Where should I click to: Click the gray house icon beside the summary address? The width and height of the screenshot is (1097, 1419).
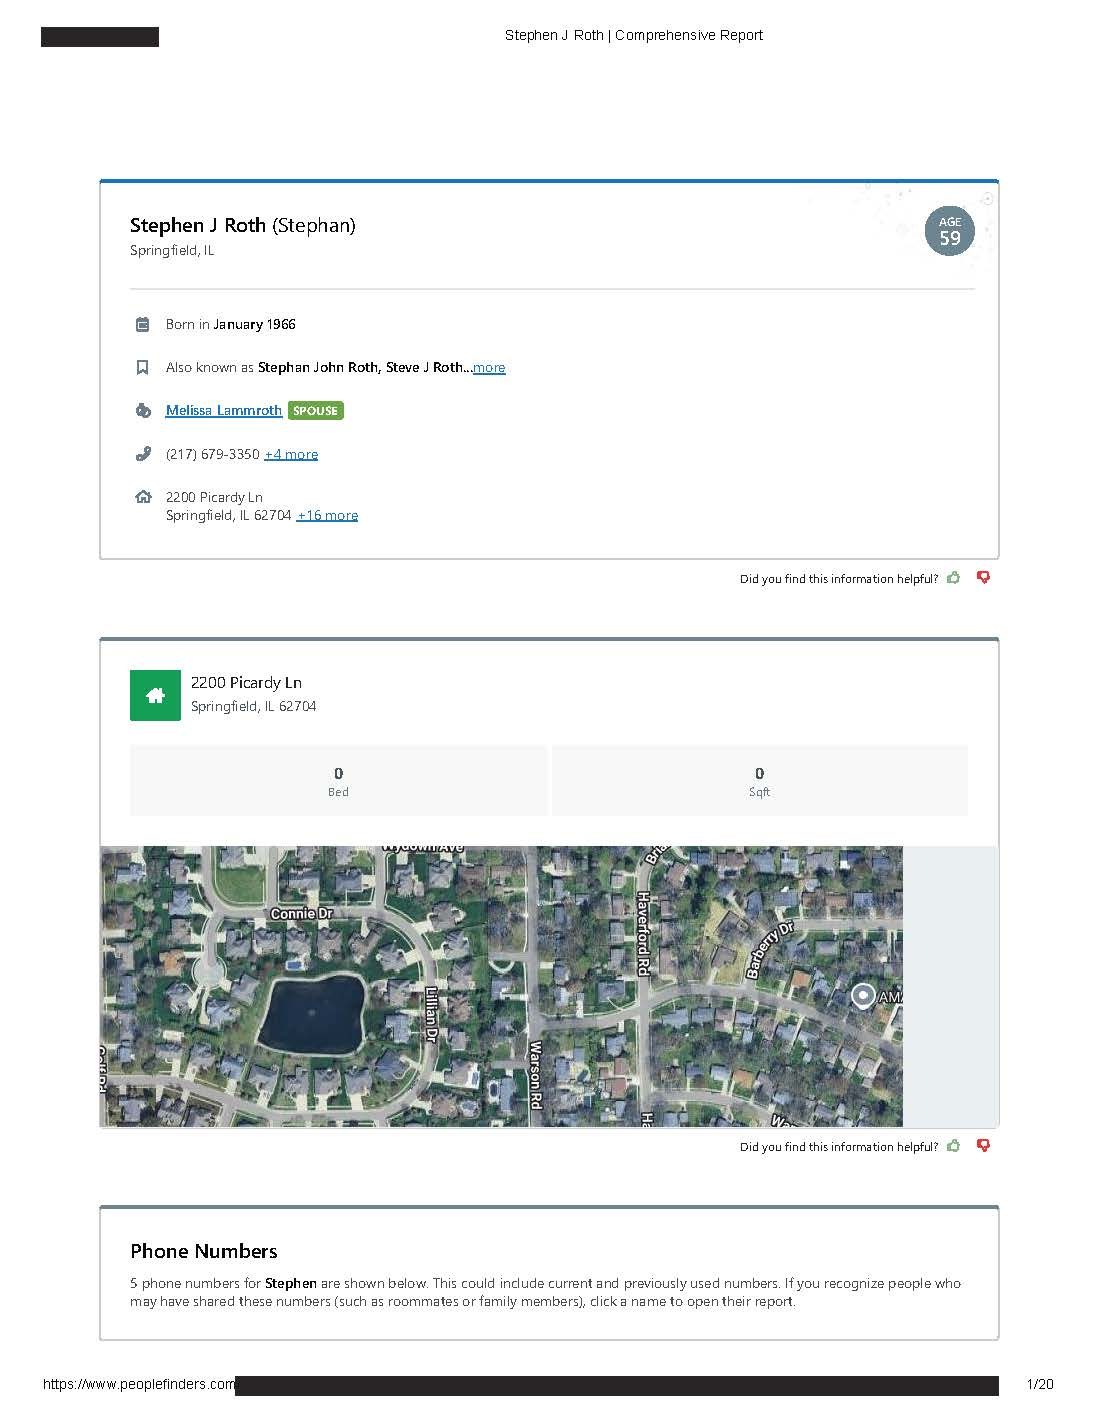pyautogui.click(x=143, y=497)
